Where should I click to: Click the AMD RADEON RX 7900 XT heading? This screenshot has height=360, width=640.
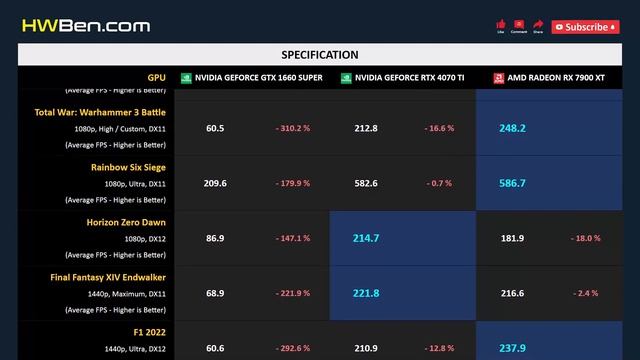556,78
